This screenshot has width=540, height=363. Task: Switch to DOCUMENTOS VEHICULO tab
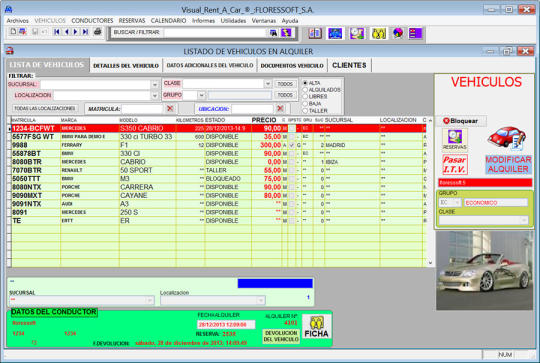click(x=292, y=65)
